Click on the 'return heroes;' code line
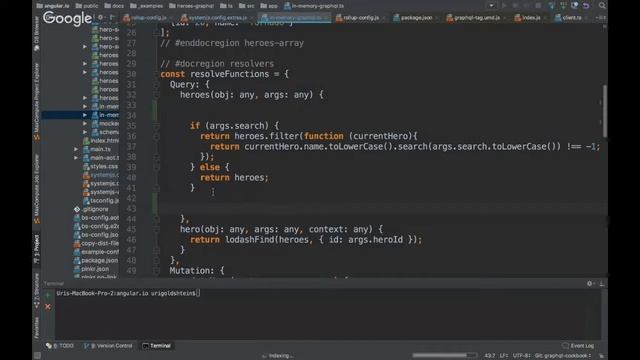The image size is (640, 360). tap(234, 178)
